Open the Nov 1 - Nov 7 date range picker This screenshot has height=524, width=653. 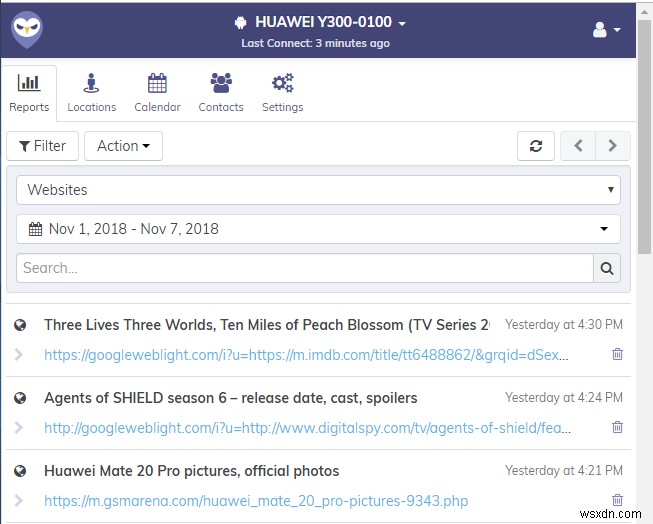coord(318,229)
